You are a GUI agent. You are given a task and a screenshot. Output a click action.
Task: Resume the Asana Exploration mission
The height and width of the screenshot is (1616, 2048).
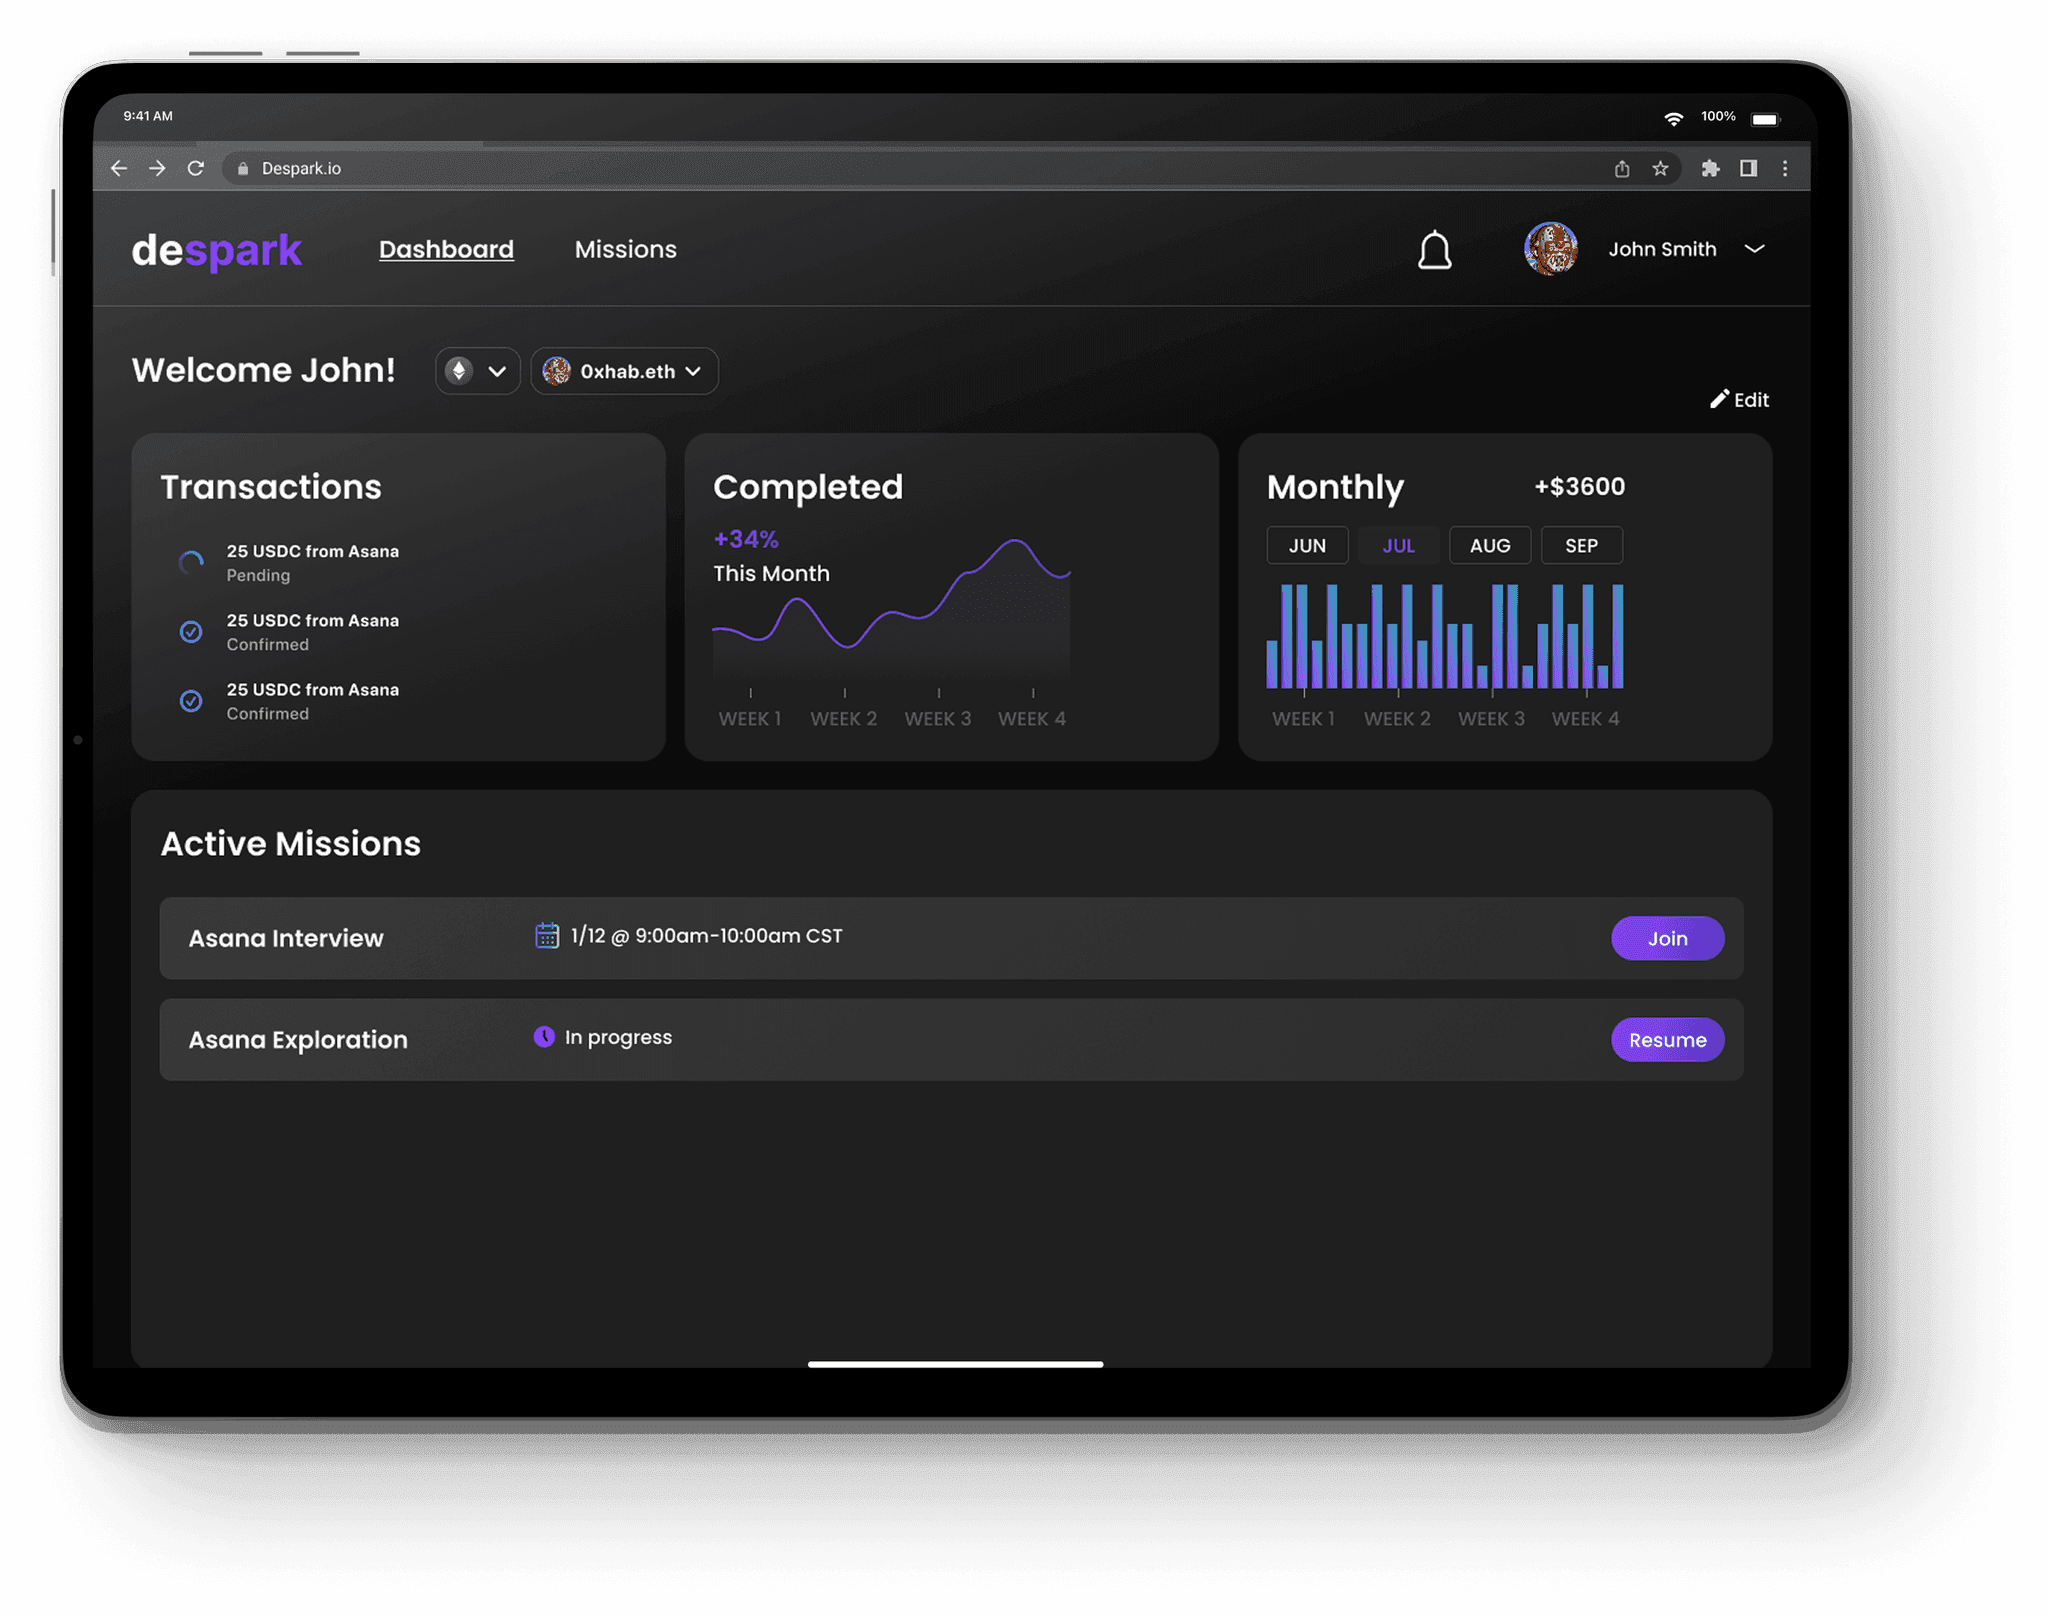(x=1667, y=1040)
